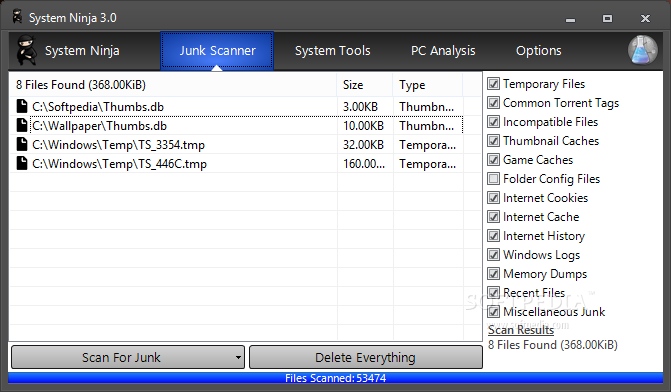
Task: Uncheck Thumbnail Caches
Action: click(x=493, y=141)
